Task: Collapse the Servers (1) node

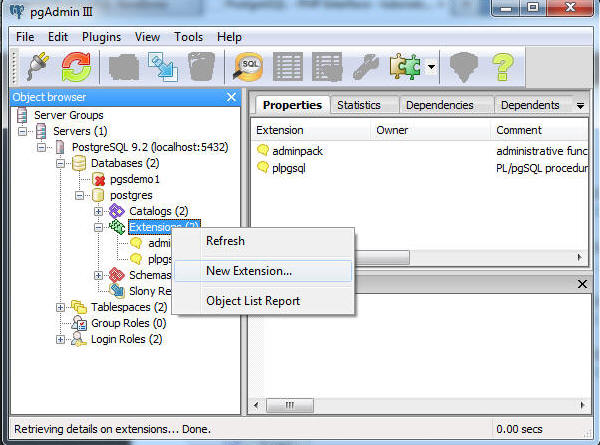Action: click(22, 131)
